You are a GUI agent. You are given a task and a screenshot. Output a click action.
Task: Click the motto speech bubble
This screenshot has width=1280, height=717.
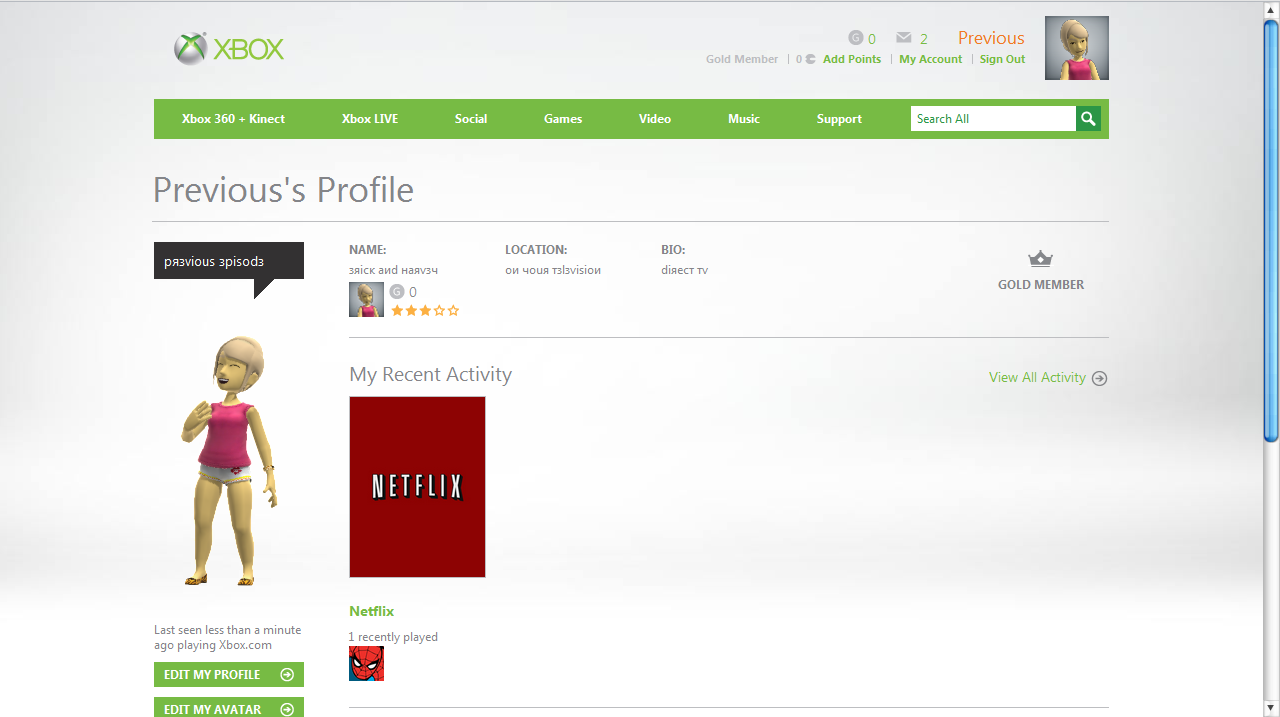click(229, 270)
